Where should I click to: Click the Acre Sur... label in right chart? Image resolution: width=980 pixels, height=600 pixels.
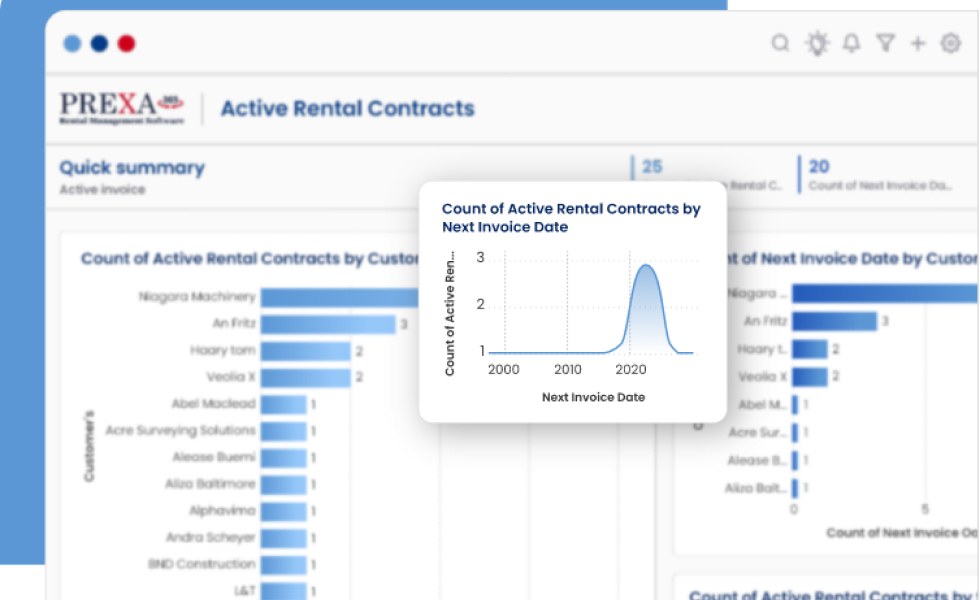tap(757, 432)
